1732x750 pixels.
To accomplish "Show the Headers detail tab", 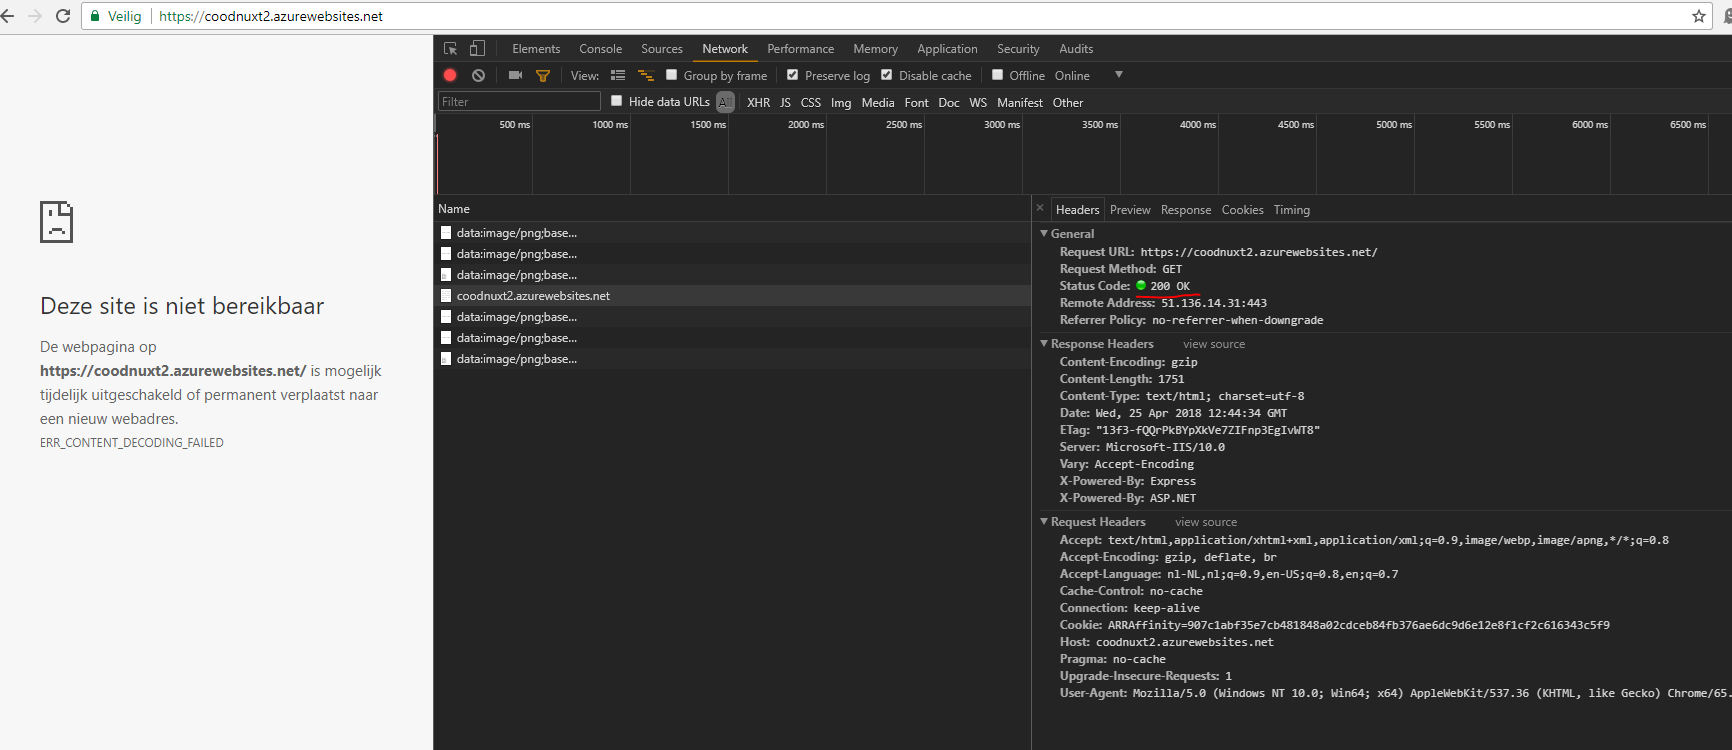I will [x=1077, y=209].
